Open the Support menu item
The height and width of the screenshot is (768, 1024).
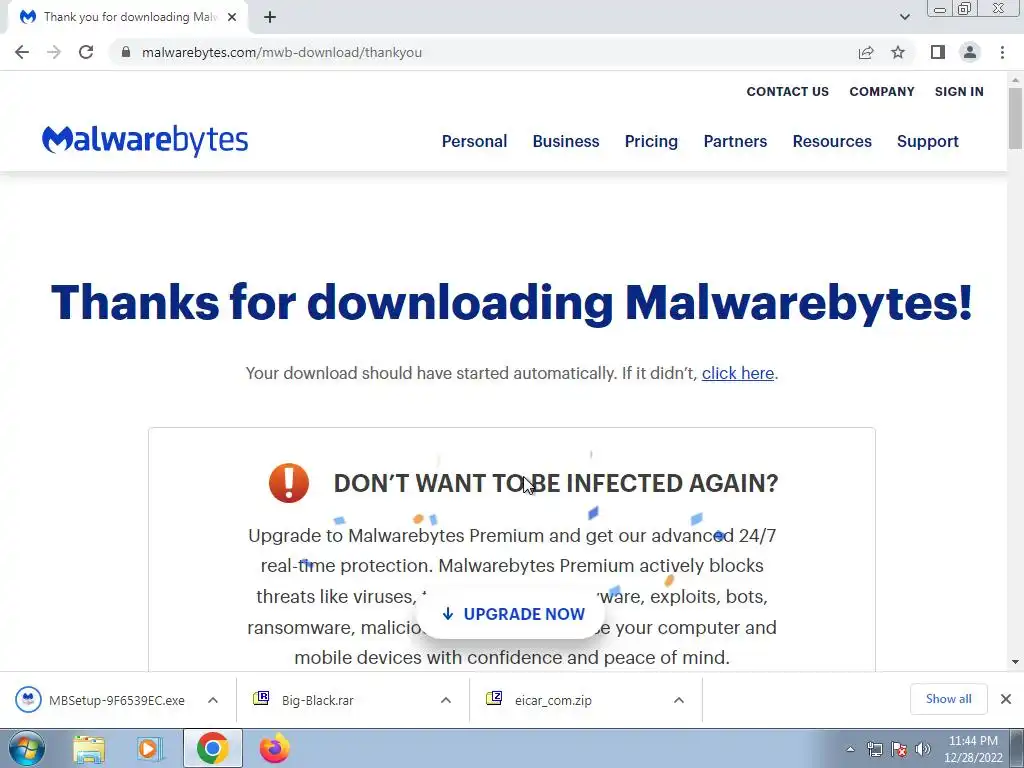click(x=927, y=141)
